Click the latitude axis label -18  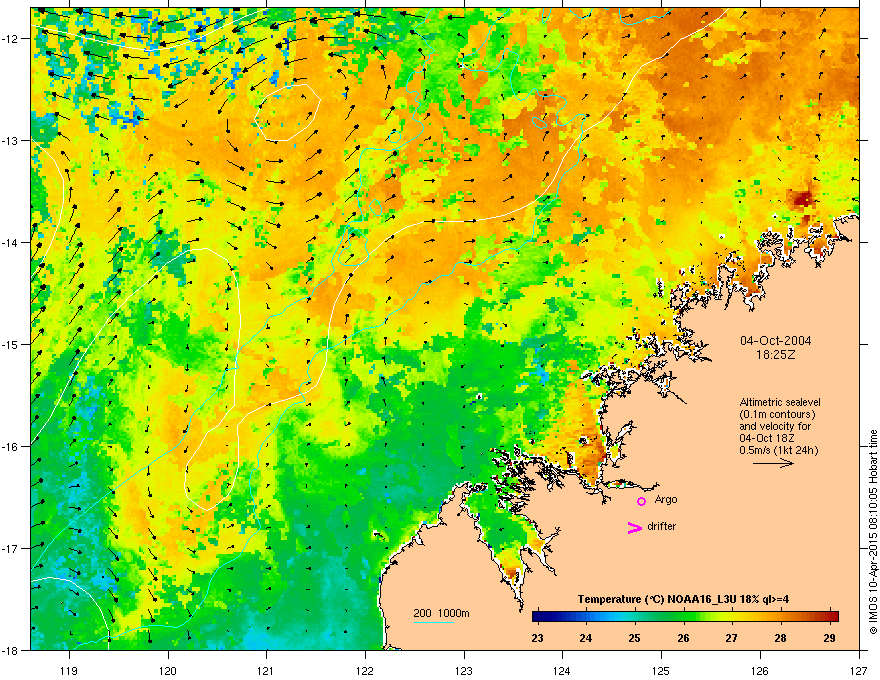click(x=10, y=650)
